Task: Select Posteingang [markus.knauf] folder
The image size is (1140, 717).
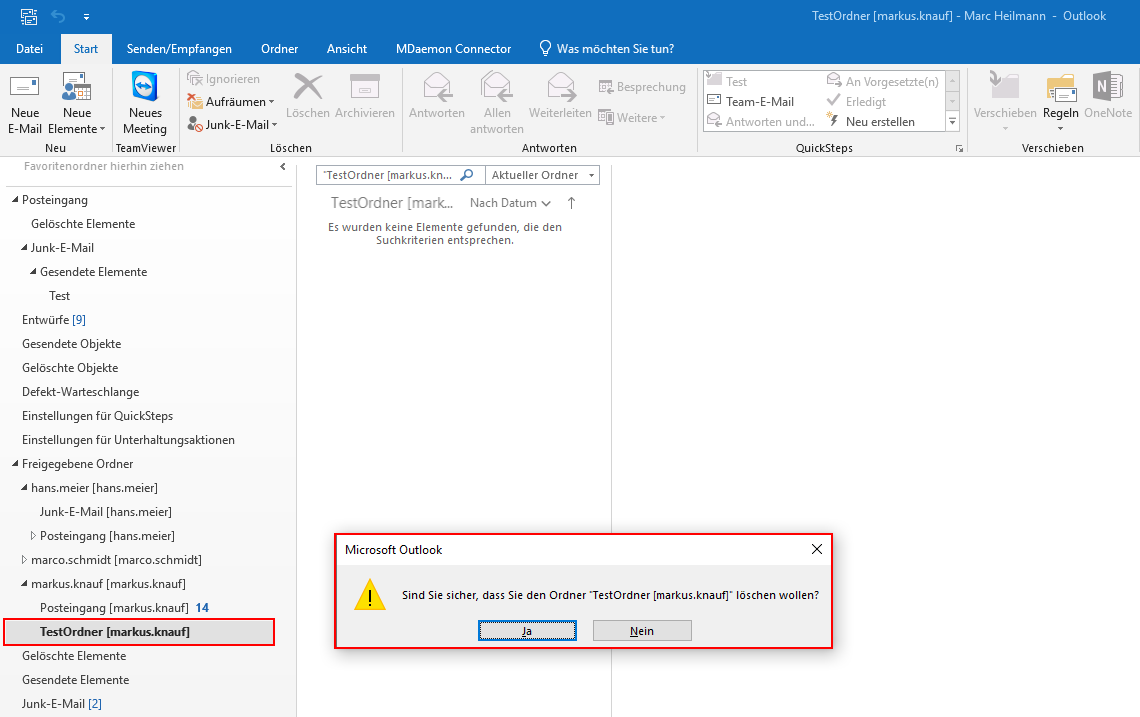Action: 114,608
